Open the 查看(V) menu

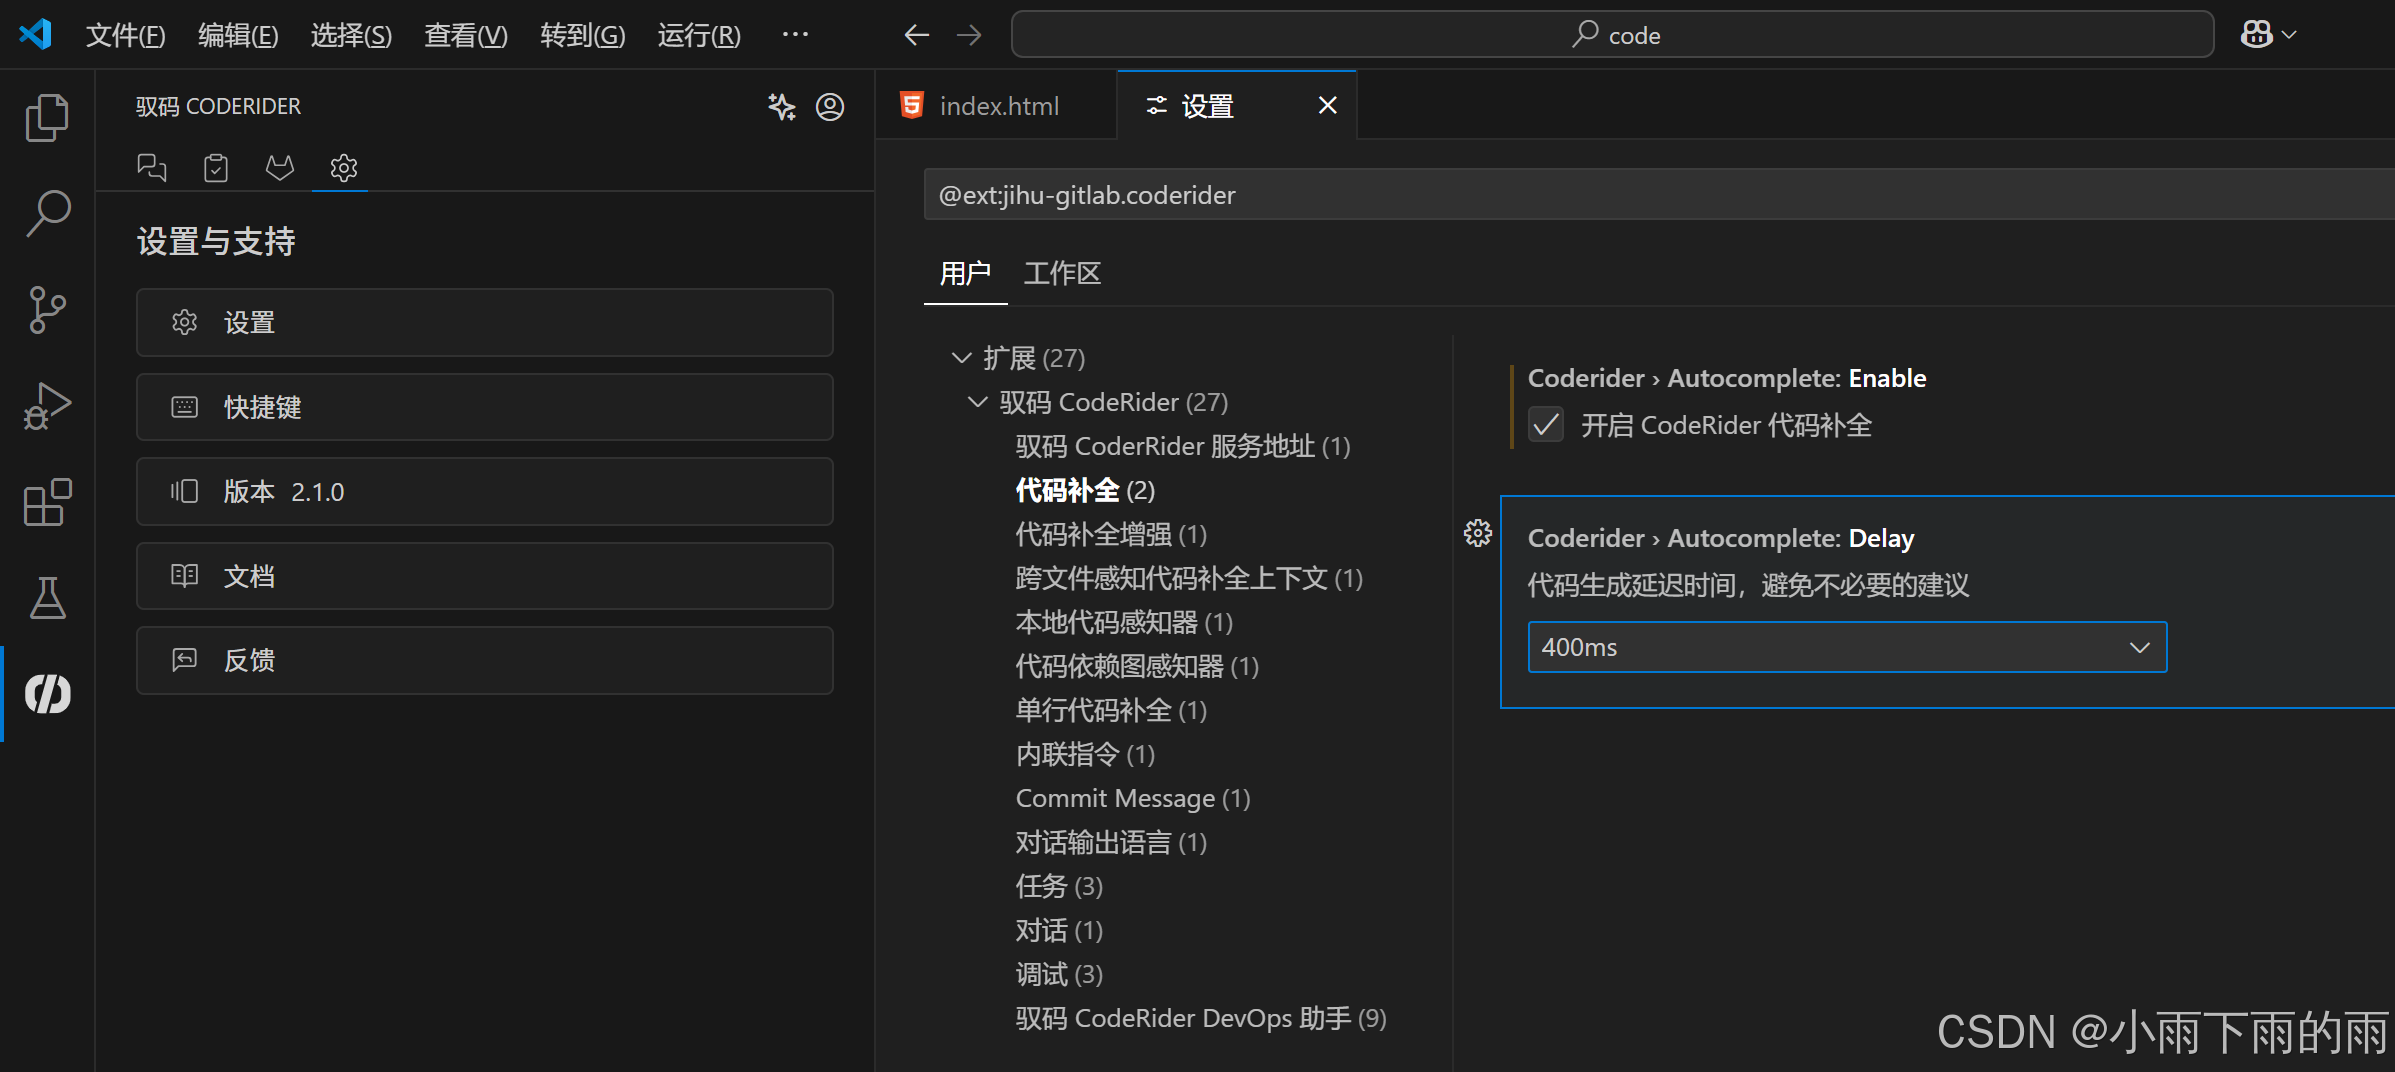[466, 36]
